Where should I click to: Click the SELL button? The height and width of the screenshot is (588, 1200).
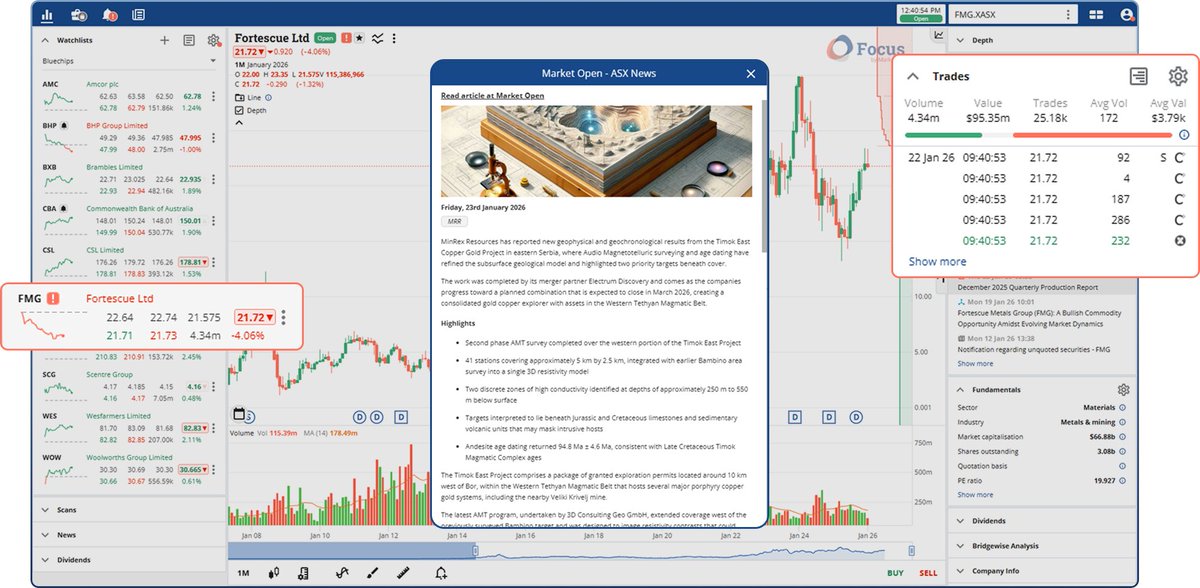click(x=928, y=573)
